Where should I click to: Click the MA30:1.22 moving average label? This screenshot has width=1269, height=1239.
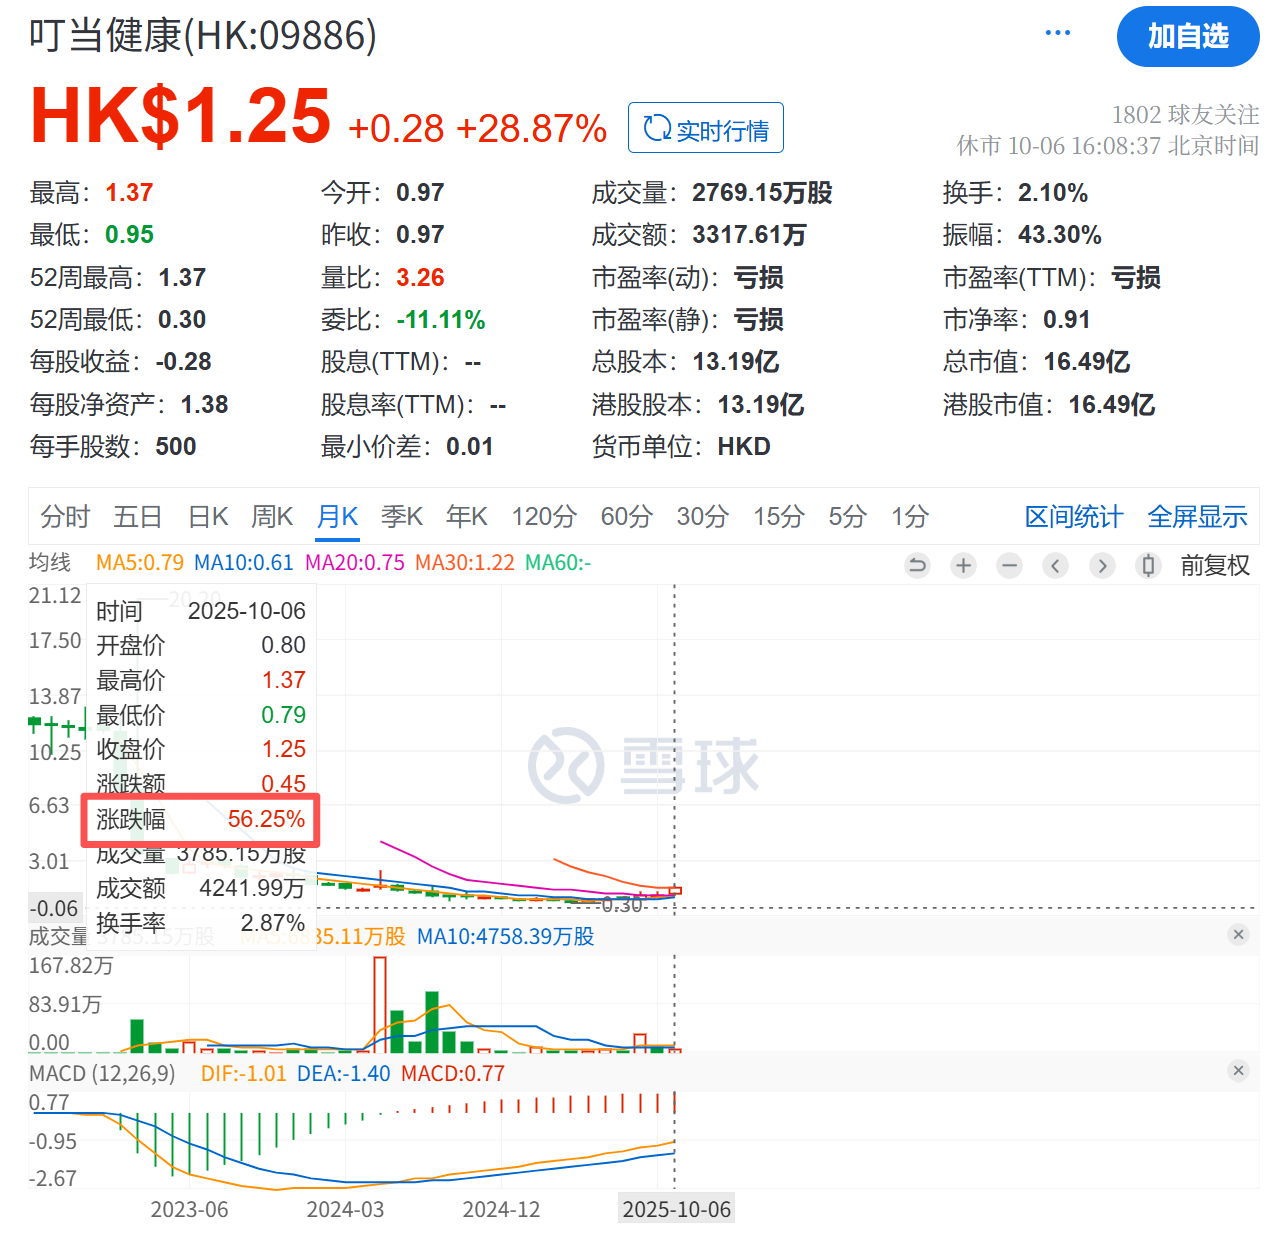(465, 563)
